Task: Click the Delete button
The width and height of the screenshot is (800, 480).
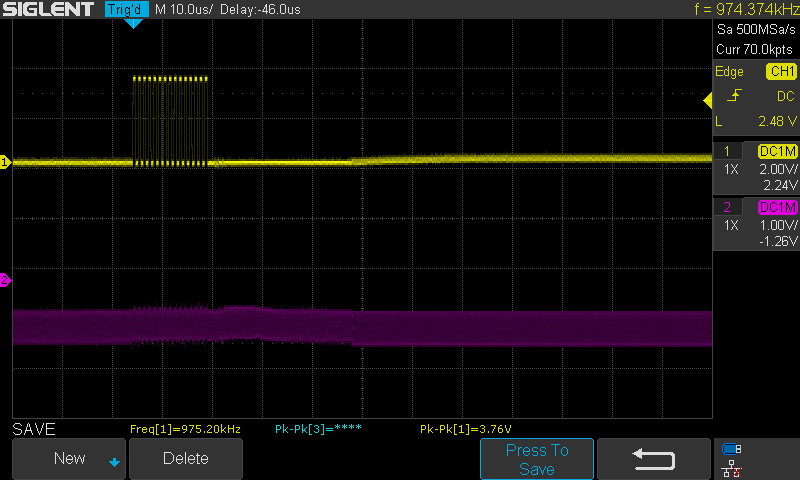Action: pyautogui.click(x=186, y=458)
